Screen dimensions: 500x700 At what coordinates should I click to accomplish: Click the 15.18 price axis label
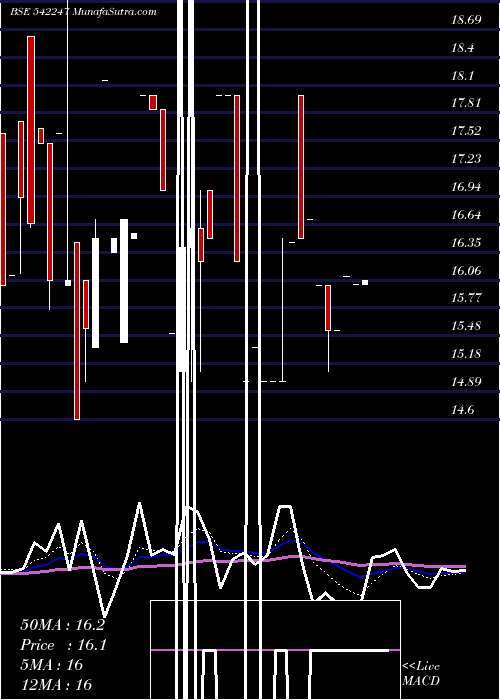(466, 354)
